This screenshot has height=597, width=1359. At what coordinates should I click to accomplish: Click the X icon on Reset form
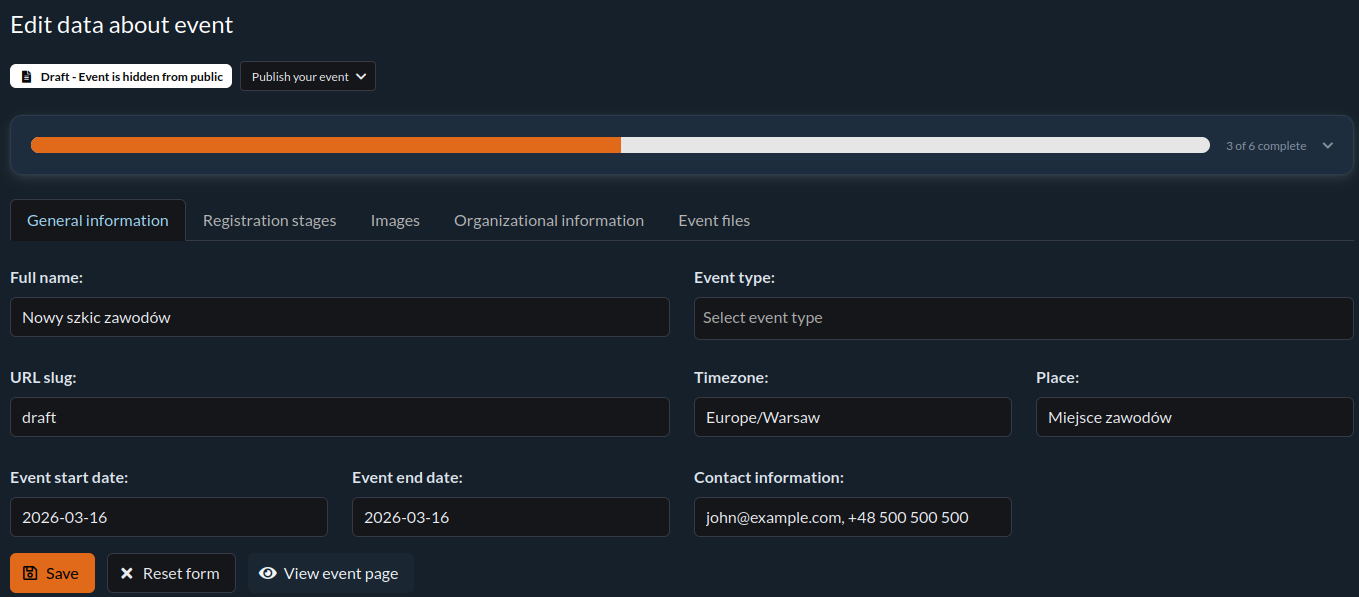coord(127,573)
